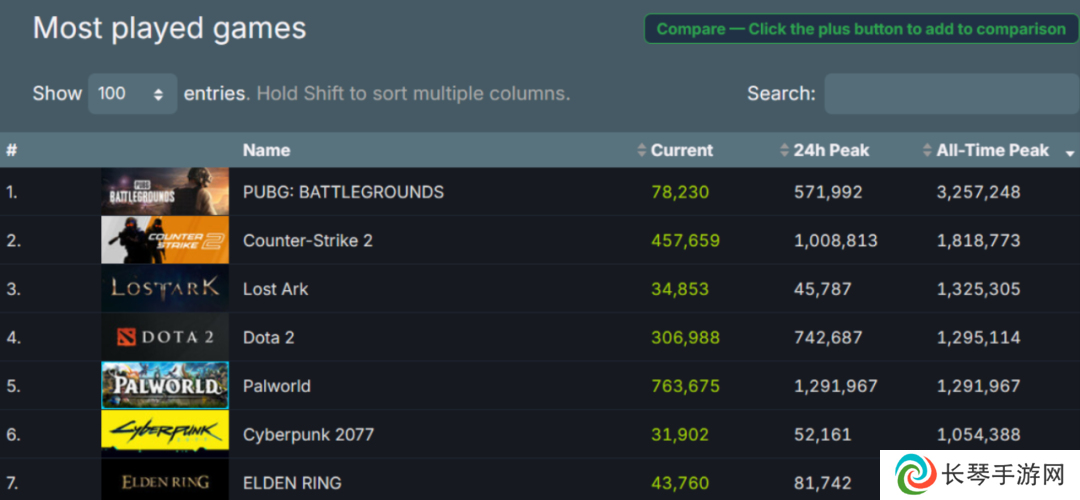Screen dimensions: 1080x500
Task: Select Palworld current value 763,675
Action: (685, 386)
